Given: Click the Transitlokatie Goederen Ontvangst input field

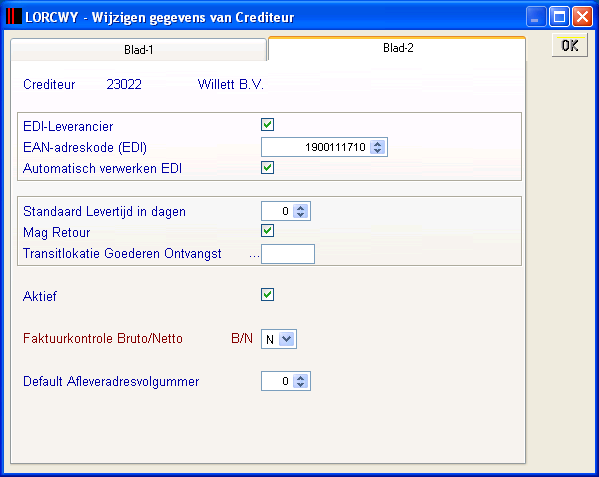Looking at the screenshot, I should [x=288, y=254].
